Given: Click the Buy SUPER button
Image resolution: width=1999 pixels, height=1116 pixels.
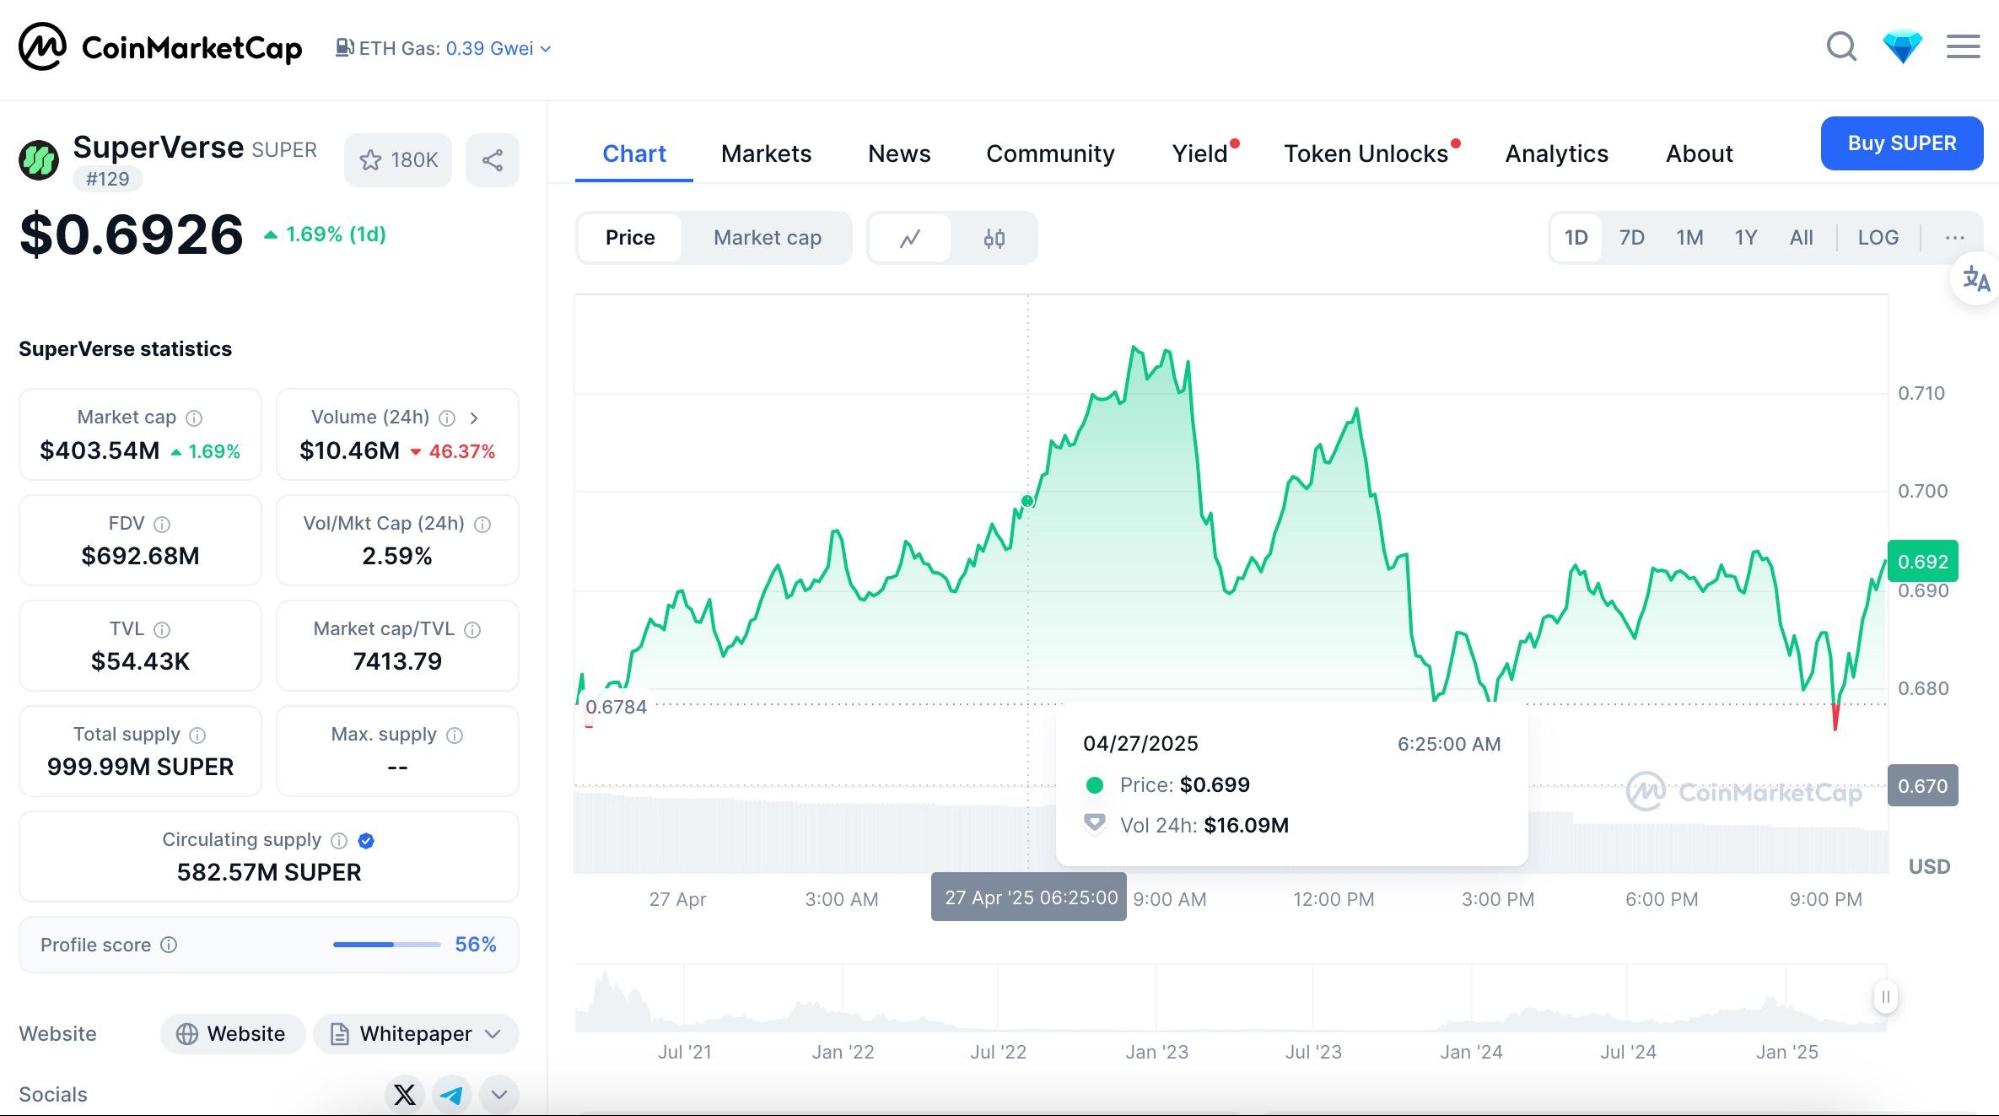Looking at the screenshot, I should click(x=1901, y=143).
